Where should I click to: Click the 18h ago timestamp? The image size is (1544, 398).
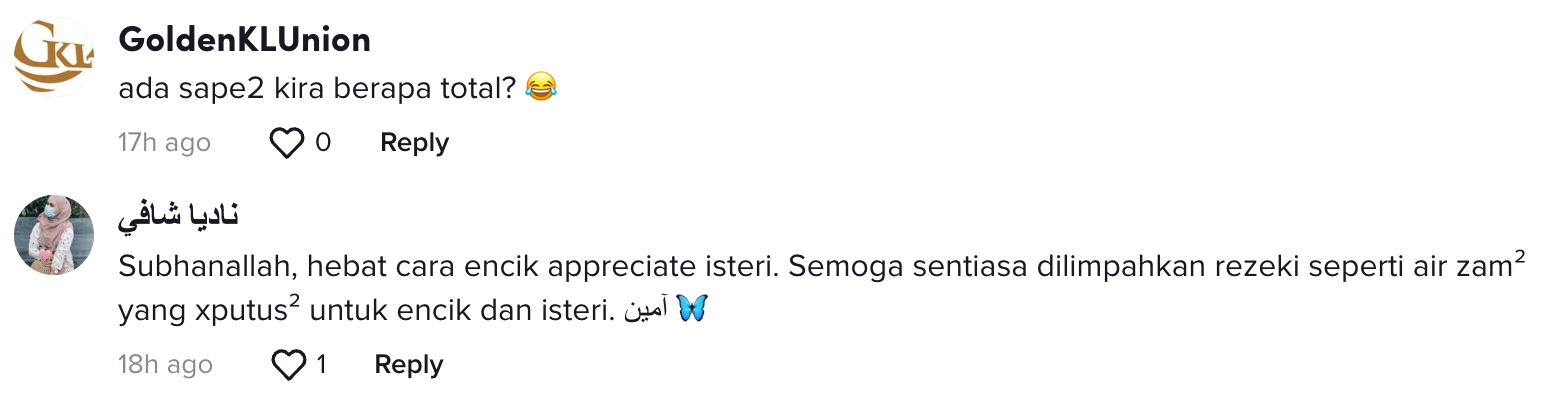point(165,365)
